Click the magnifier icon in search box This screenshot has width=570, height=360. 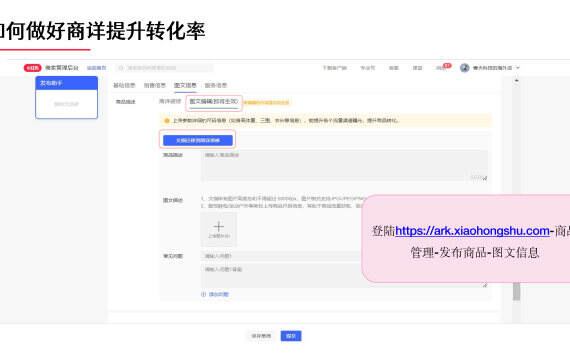coord(121,68)
